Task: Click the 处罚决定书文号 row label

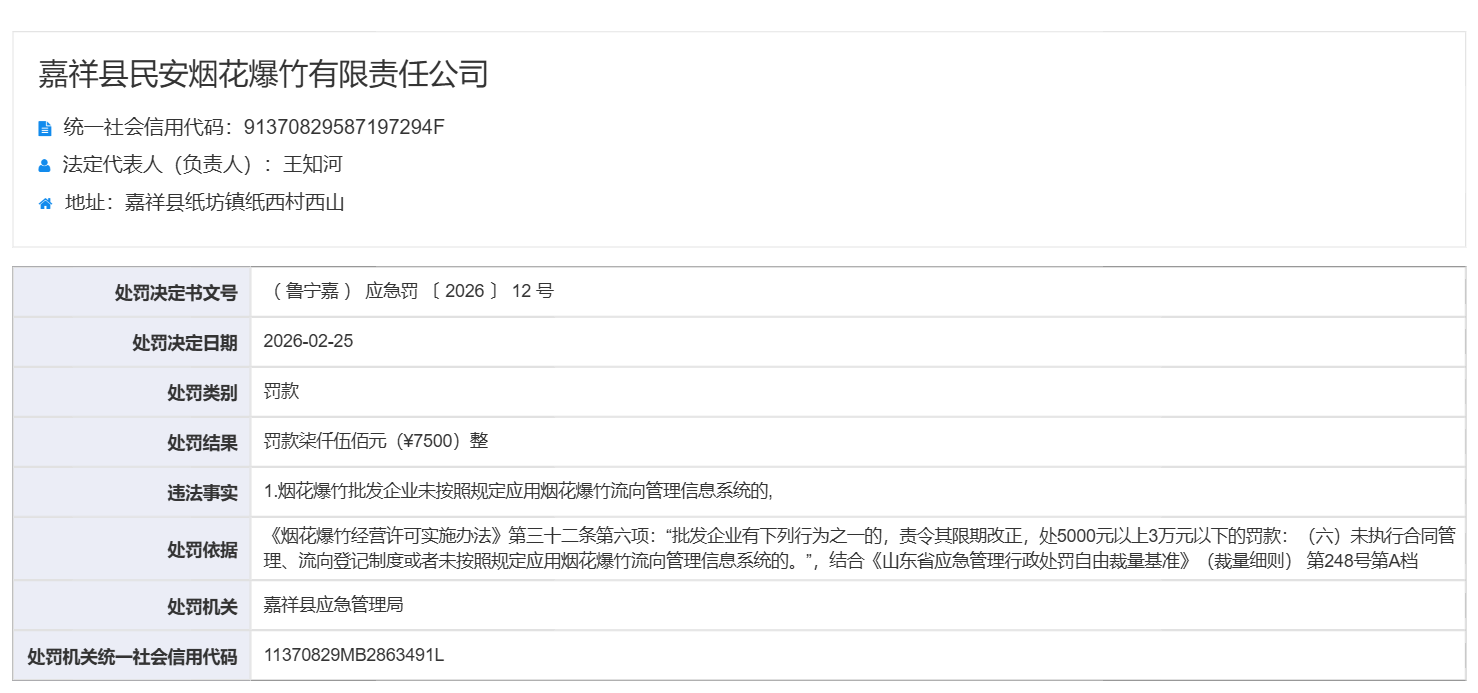Action: pyautogui.click(x=176, y=293)
